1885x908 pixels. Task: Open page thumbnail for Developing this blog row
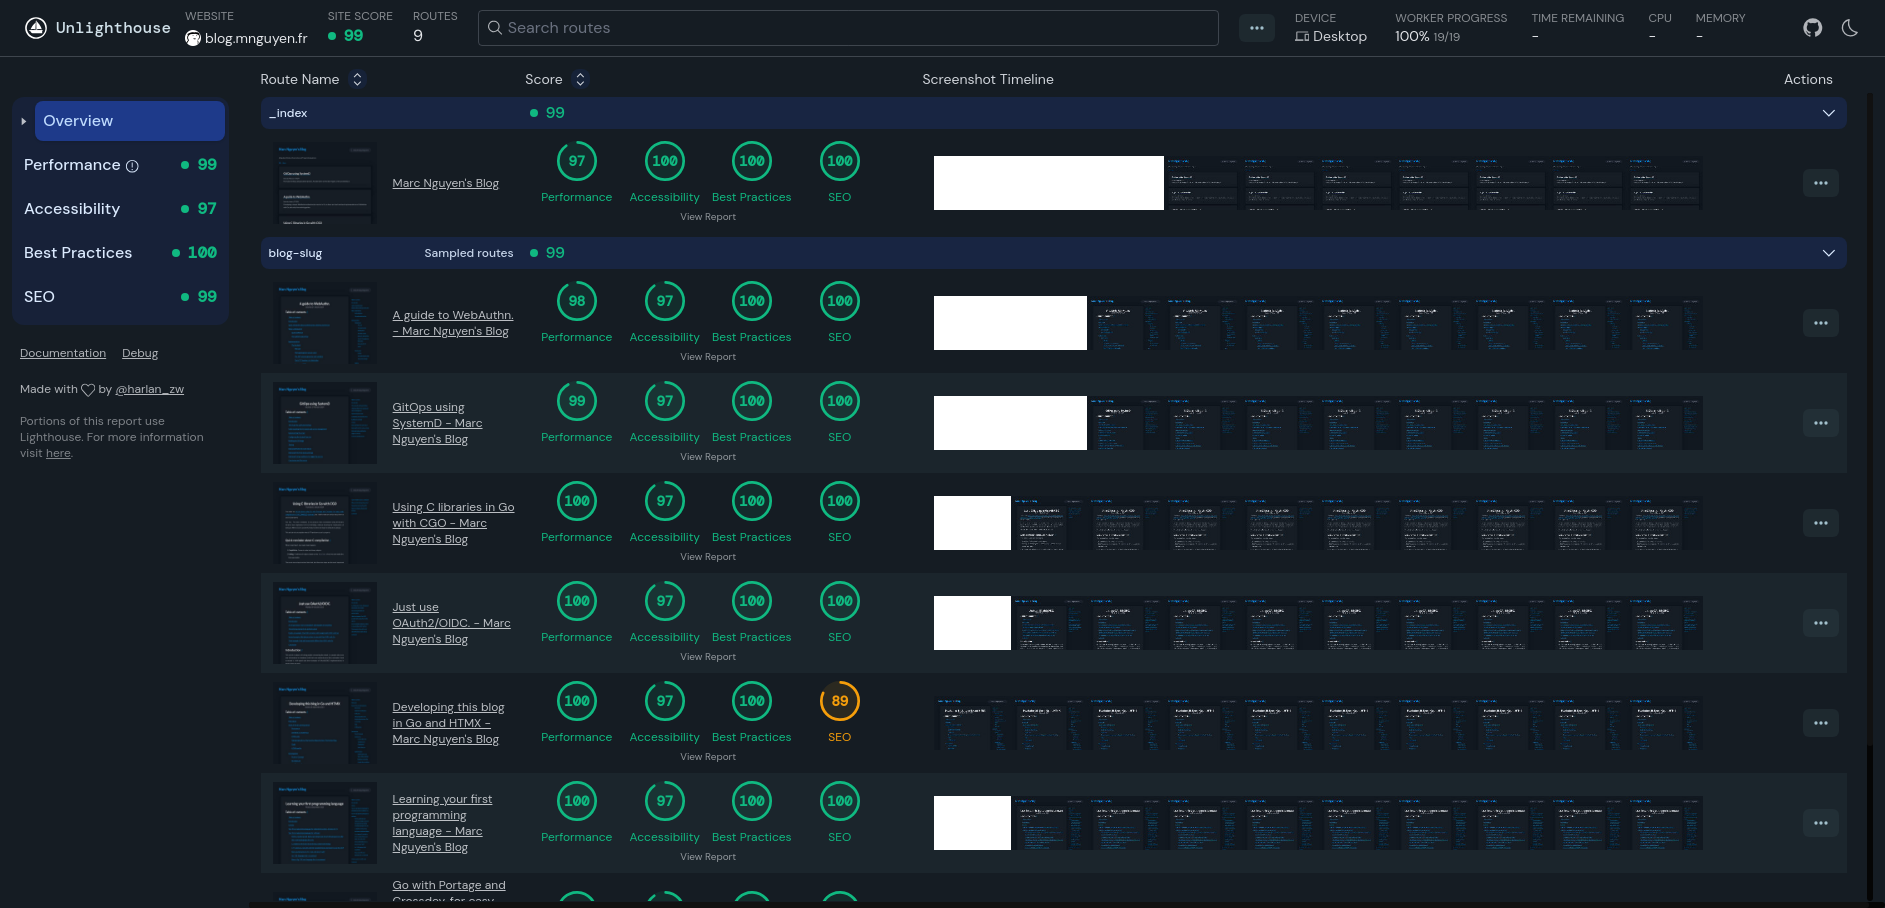325,723
